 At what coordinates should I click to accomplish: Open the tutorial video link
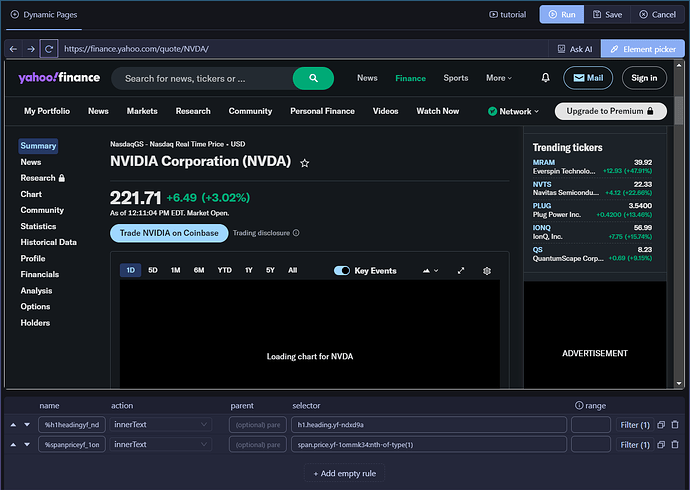(507, 15)
